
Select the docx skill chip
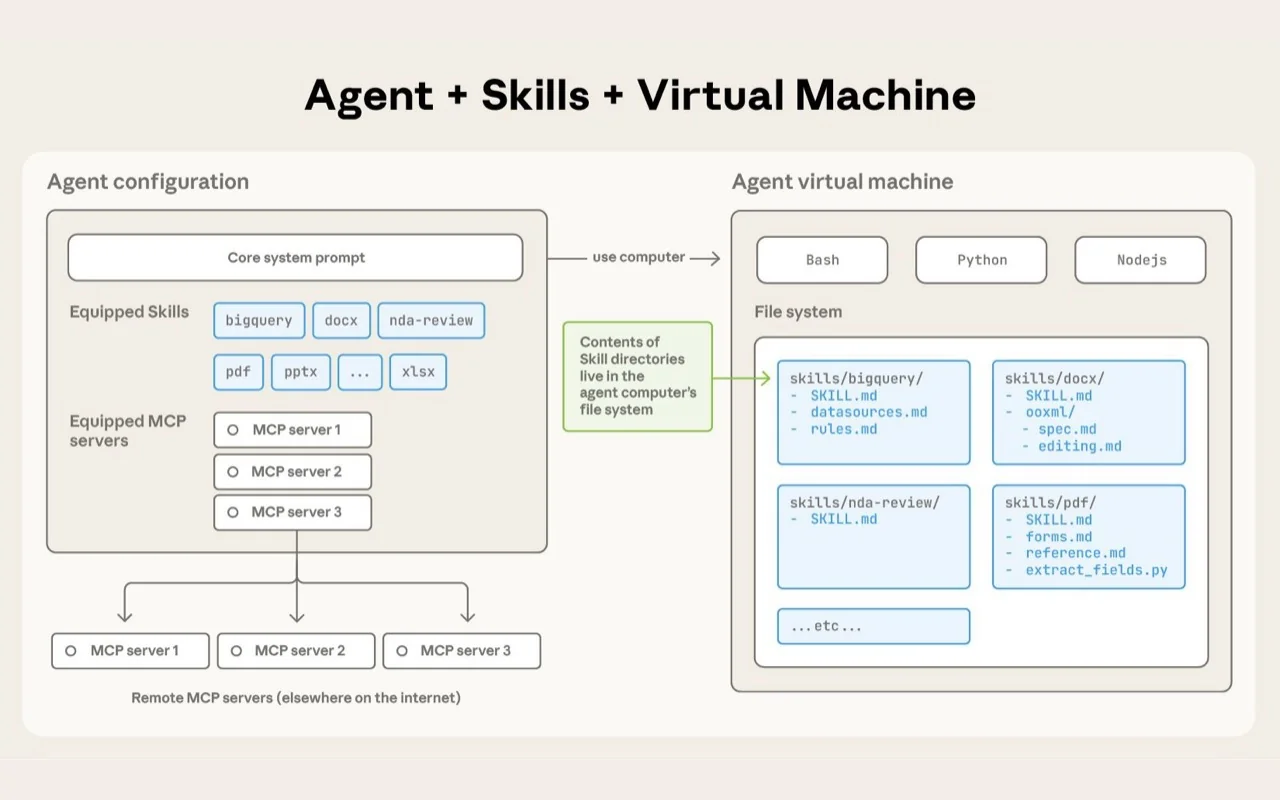[x=341, y=321]
